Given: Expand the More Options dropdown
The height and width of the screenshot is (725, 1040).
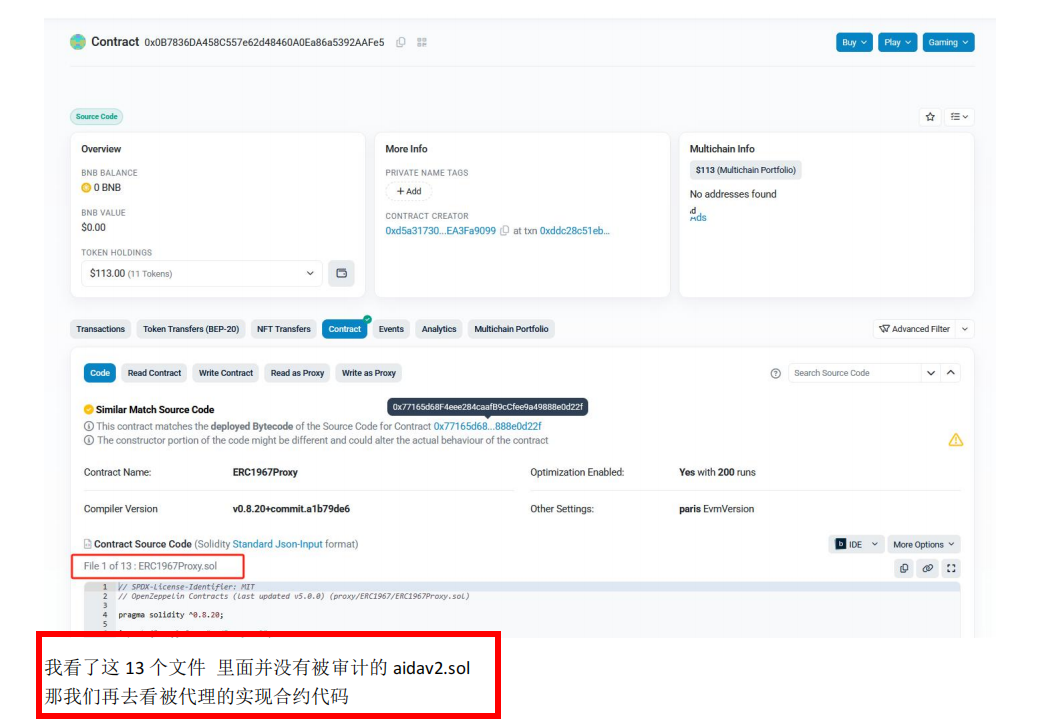Looking at the screenshot, I should point(923,544).
